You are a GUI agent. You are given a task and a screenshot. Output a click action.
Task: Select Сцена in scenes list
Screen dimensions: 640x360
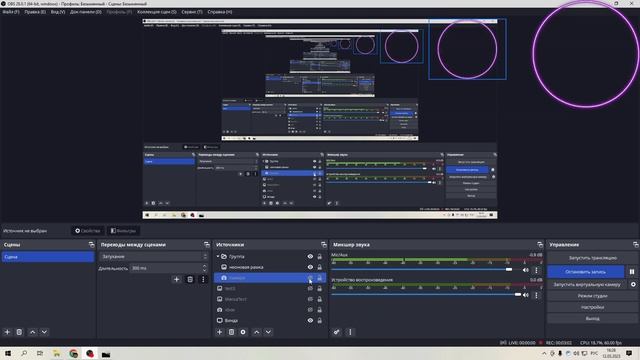click(48, 257)
